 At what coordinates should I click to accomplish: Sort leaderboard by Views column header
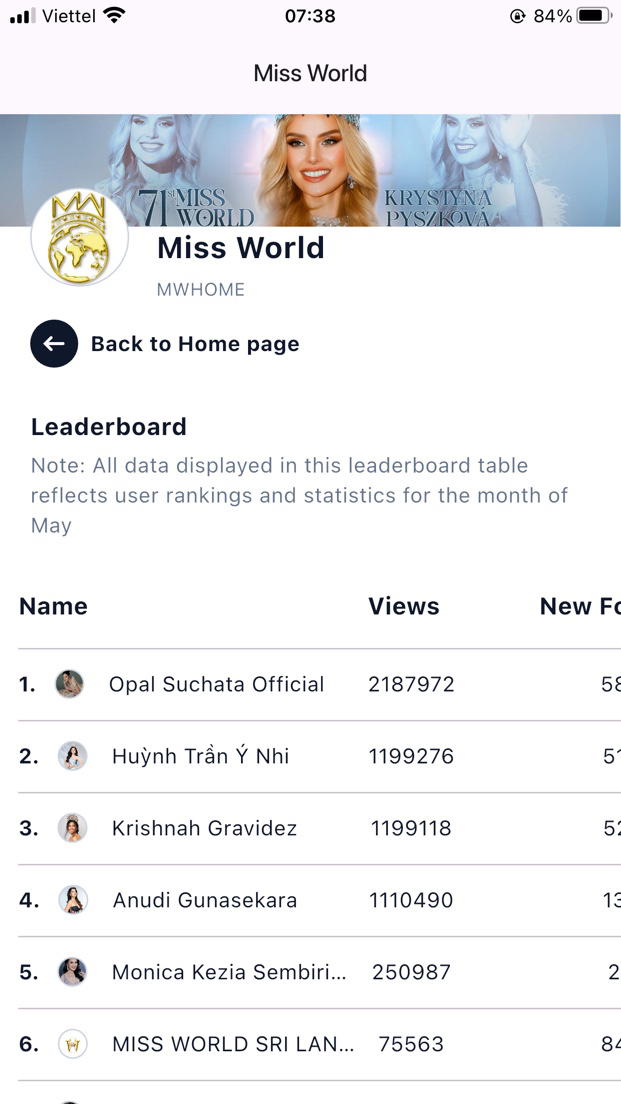point(403,606)
